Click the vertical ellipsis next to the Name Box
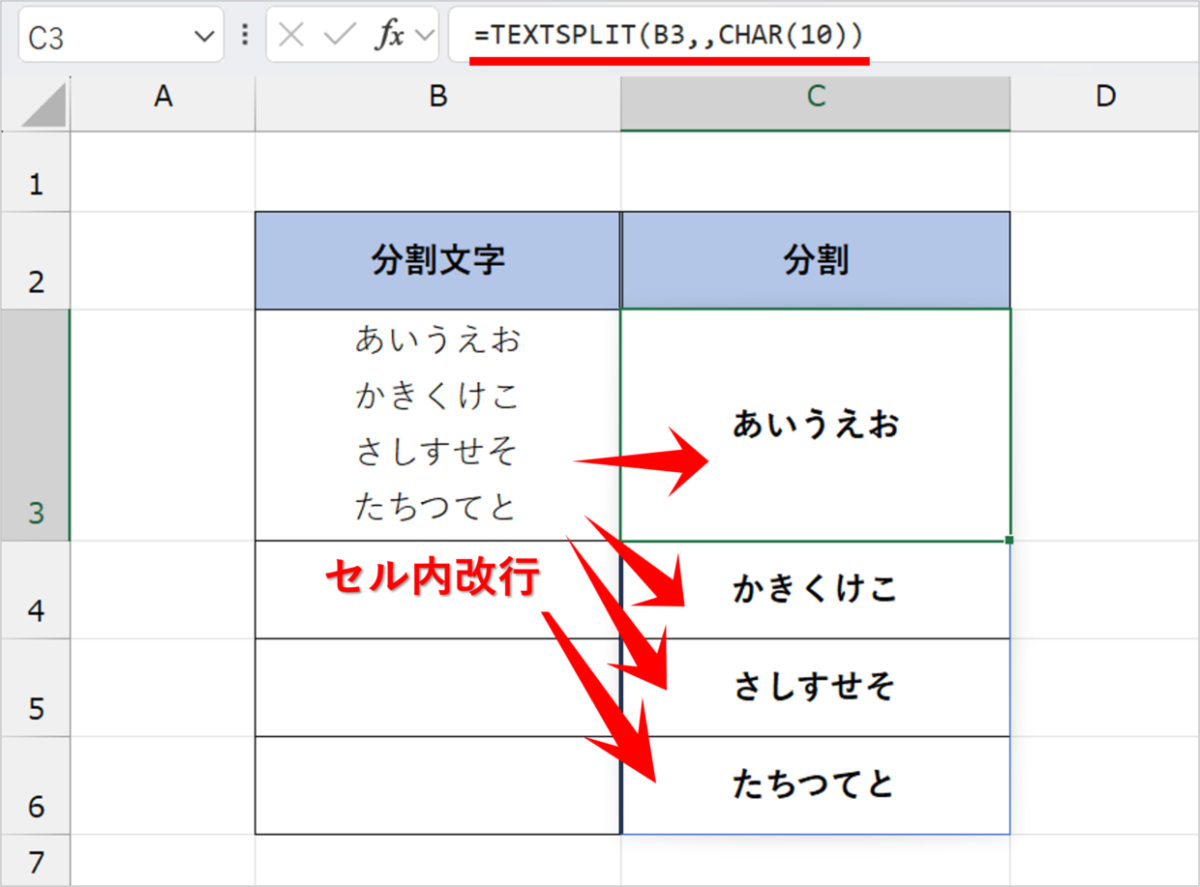Image resolution: width=1200 pixels, height=887 pixels. click(x=243, y=33)
